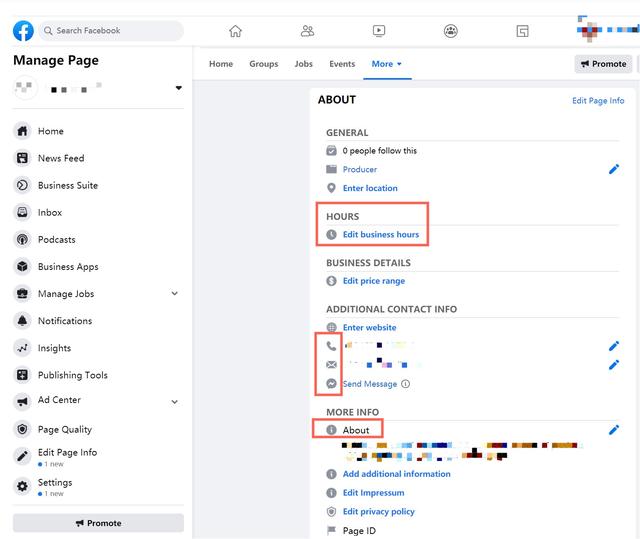Click the News Feed sidebar icon
The width and height of the screenshot is (640, 539).
[22, 158]
